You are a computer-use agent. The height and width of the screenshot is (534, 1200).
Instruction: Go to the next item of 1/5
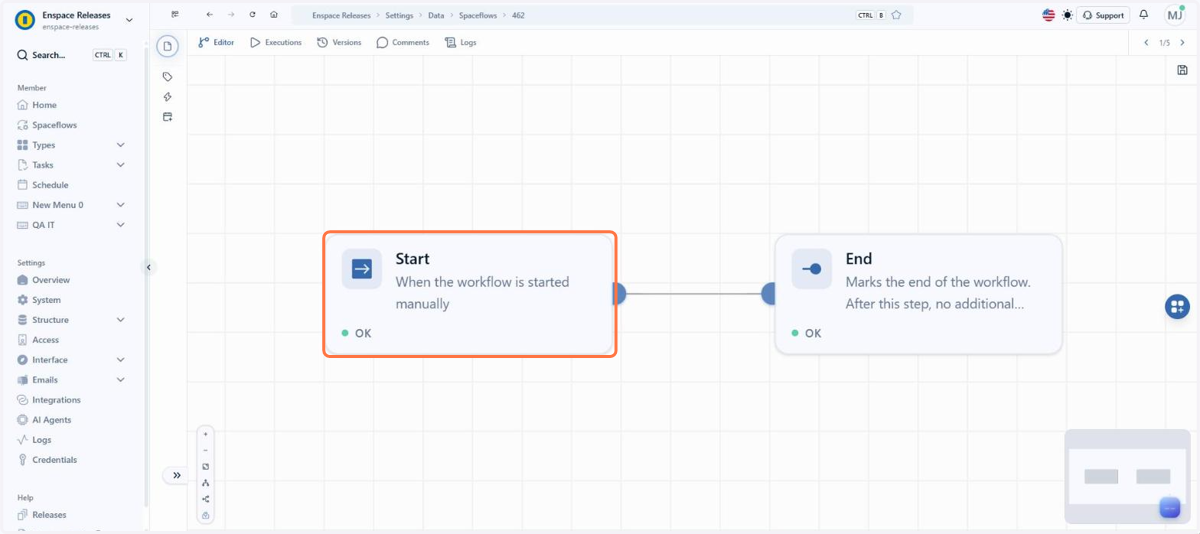[x=1183, y=43]
